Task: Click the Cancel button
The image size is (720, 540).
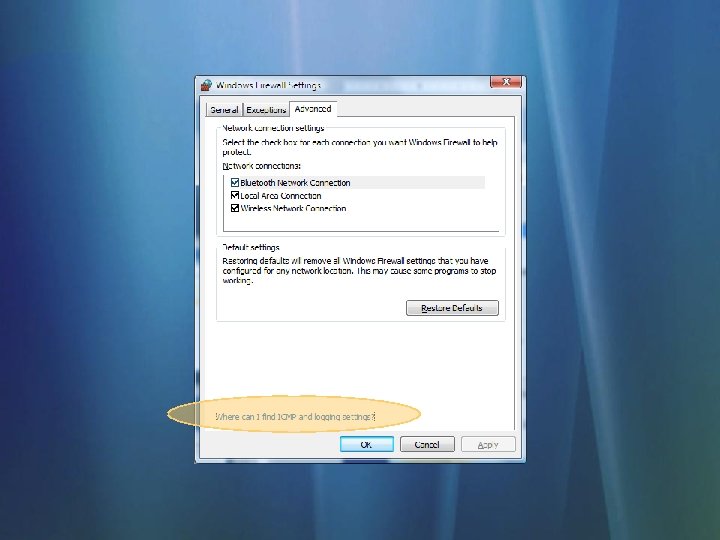Action: click(427, 444)
